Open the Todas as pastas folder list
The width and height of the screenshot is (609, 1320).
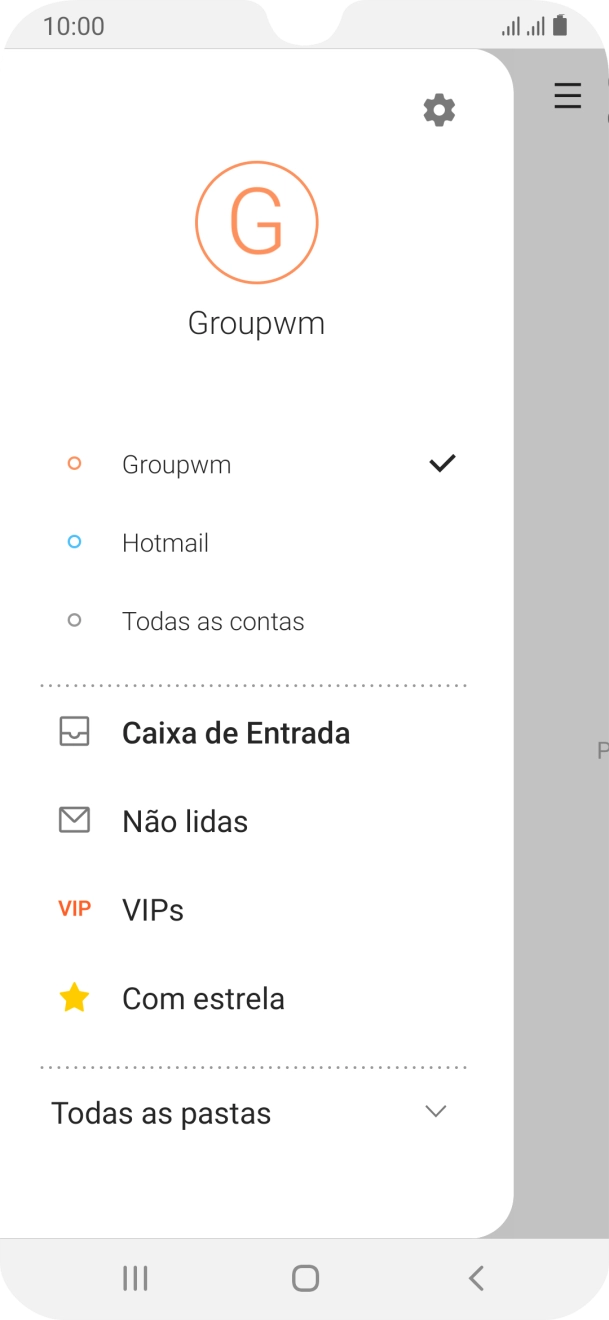click(x=161, y=1112)
